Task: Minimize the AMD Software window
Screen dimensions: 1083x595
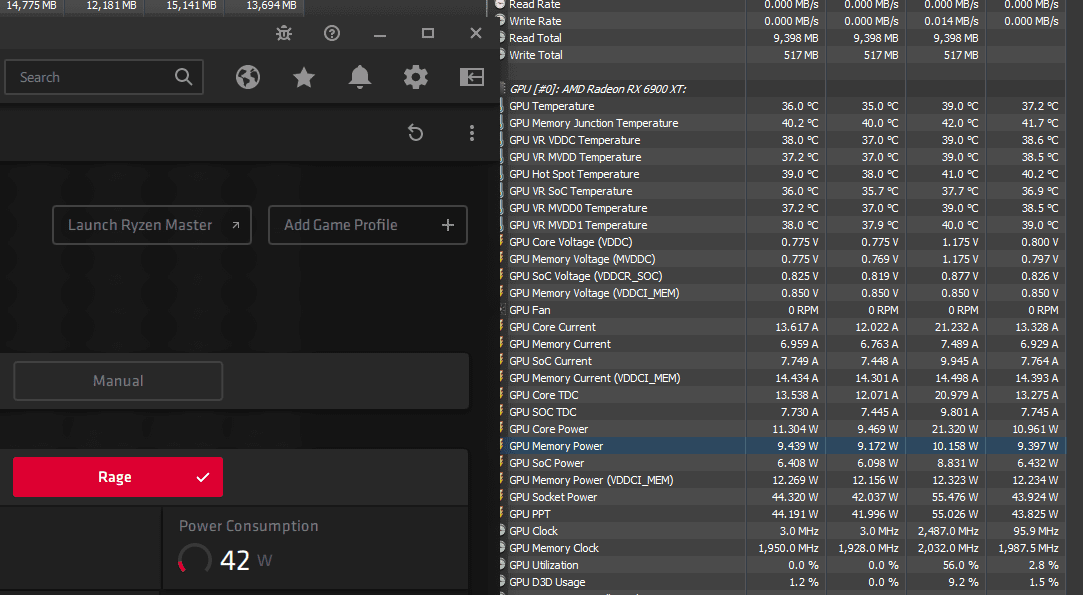Action: click(x=380, y=33)
